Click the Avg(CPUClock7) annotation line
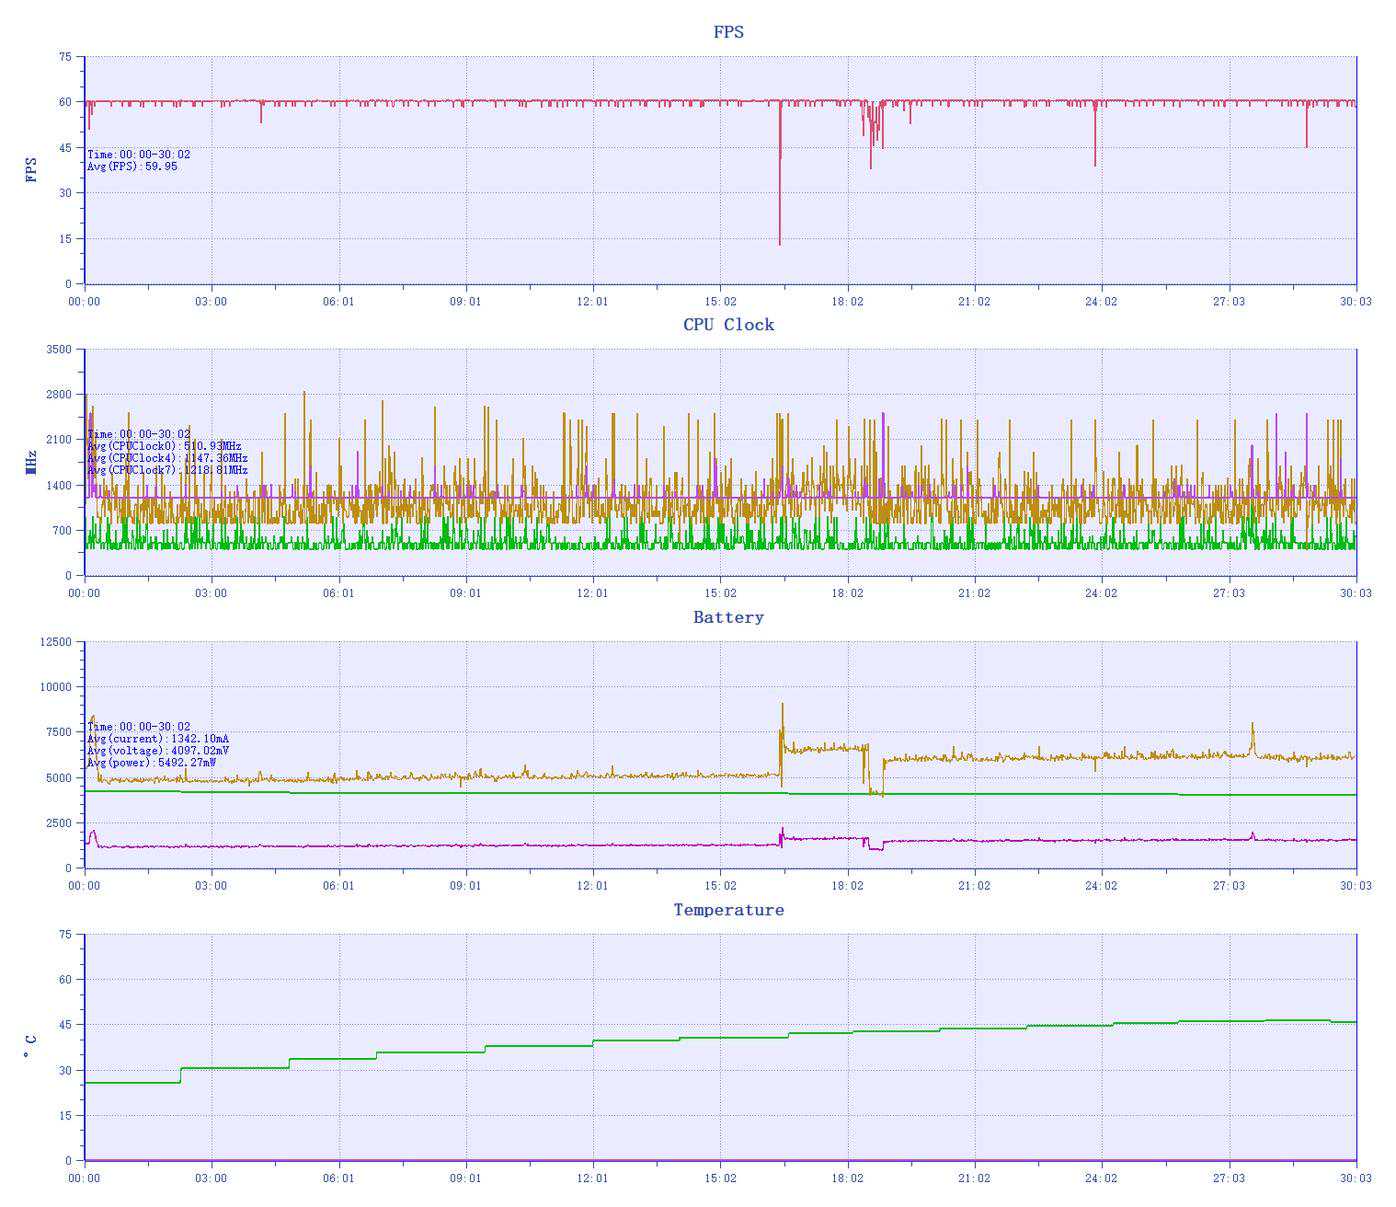 pyautogui.click(x=167, y=470)
